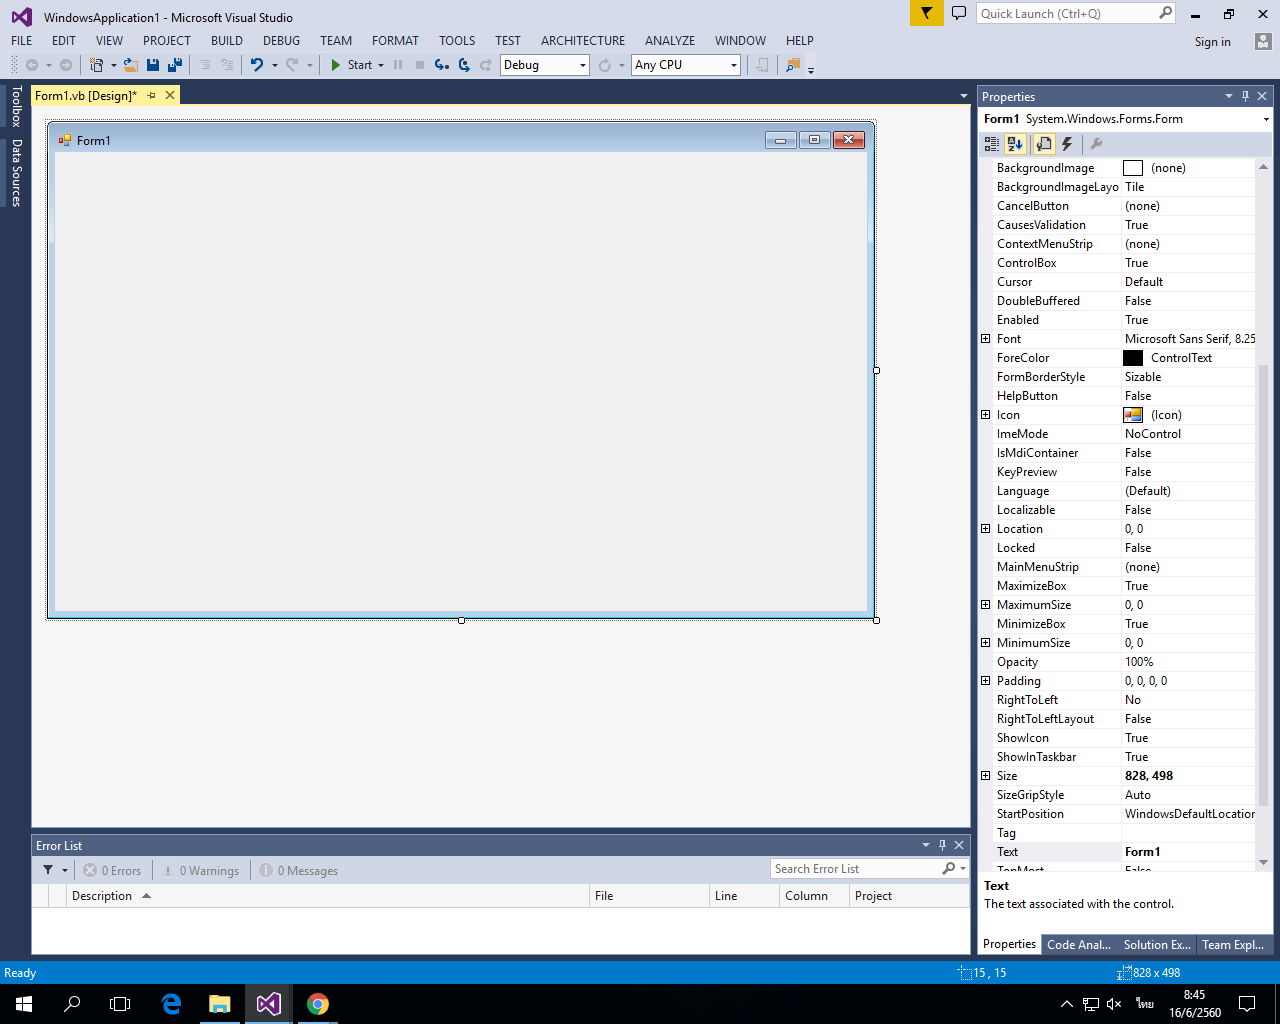The width and height of the screenshot is (1280, 1024).
Task: Click the Save All toolbar icon
Action: (x=175, y=65)
